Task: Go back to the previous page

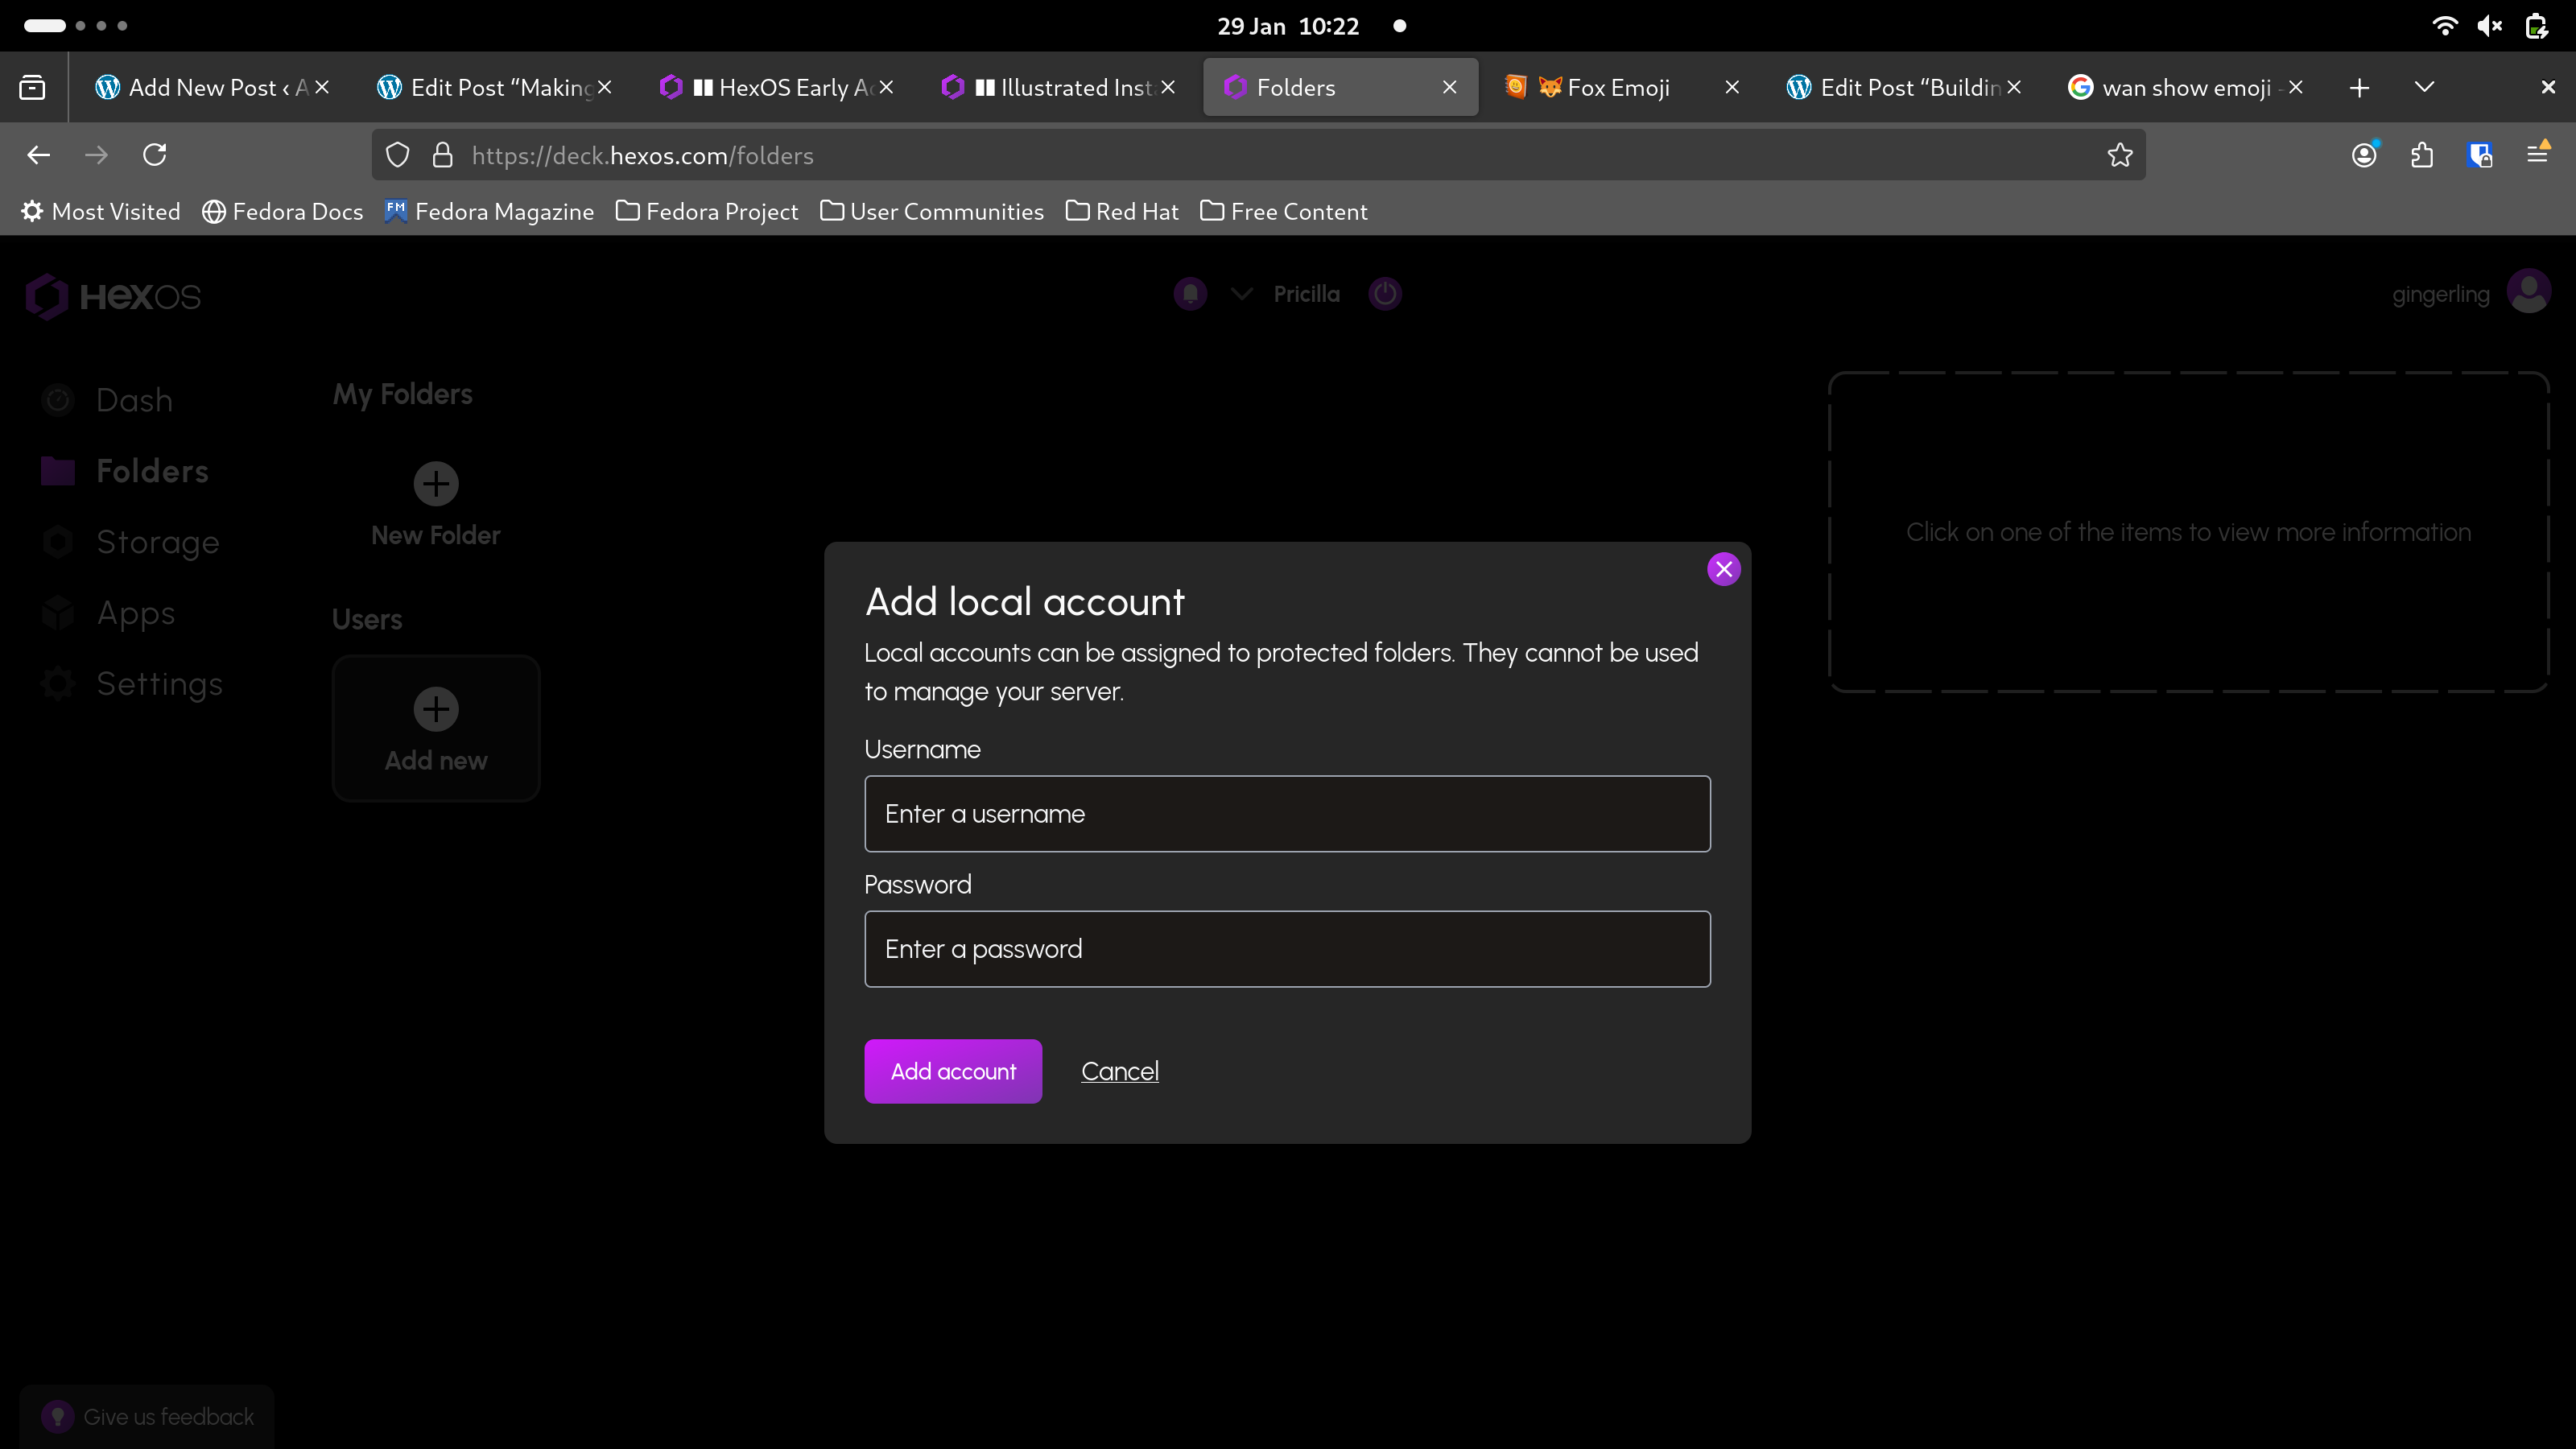Action: 39,155
